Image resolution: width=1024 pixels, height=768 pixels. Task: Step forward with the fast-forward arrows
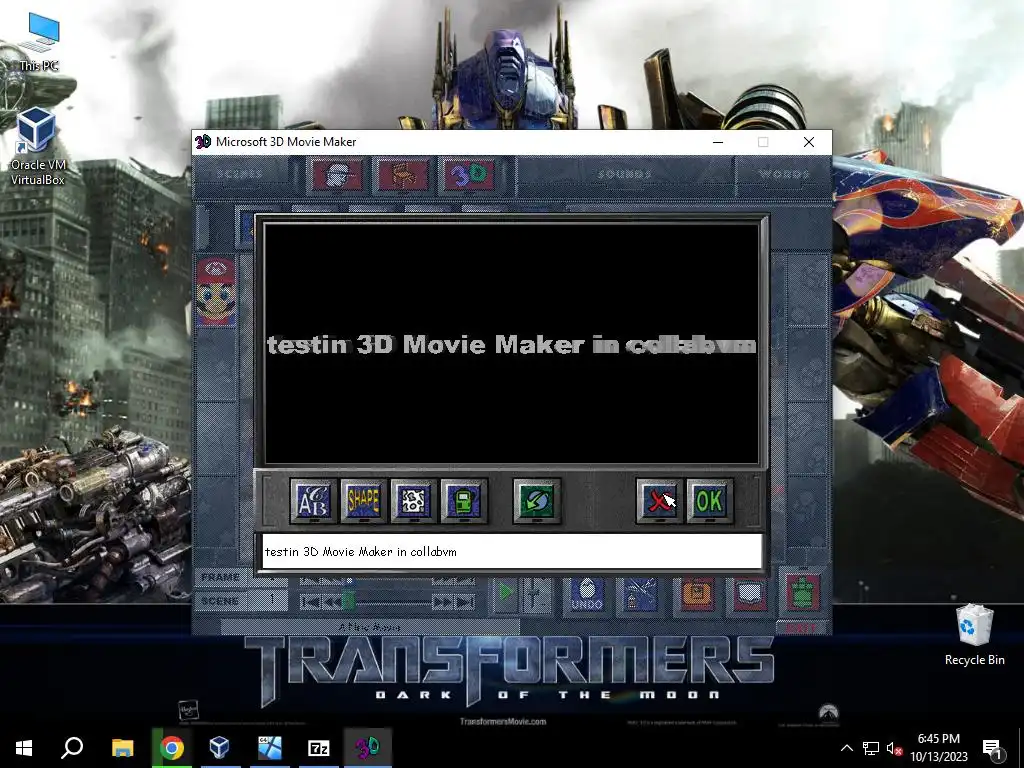tap(443, 602)
